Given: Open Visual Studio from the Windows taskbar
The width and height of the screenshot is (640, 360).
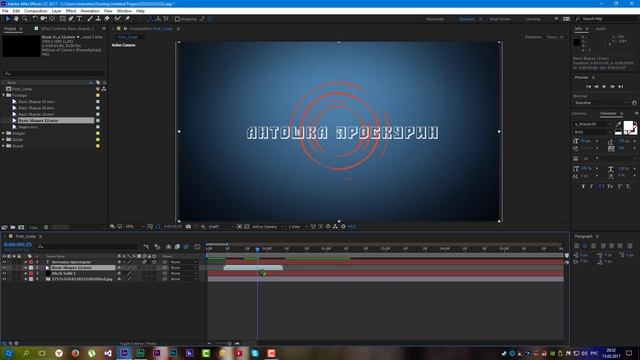Looking at the screenshot, I should pos(108,353).
